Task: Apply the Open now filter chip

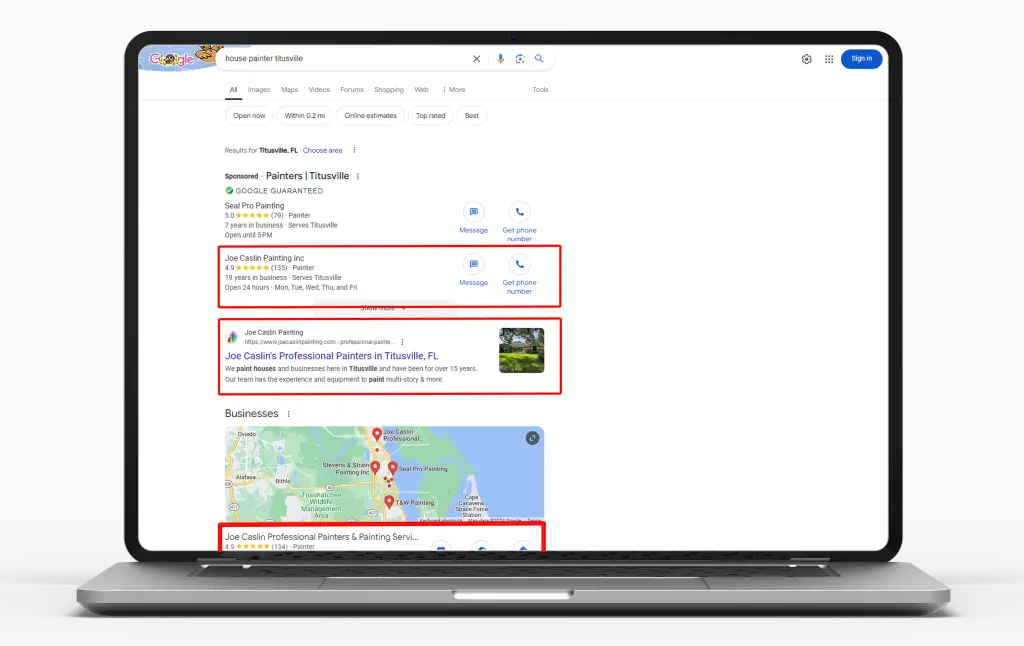Action: pyautogui.click(x=249, y=116)
